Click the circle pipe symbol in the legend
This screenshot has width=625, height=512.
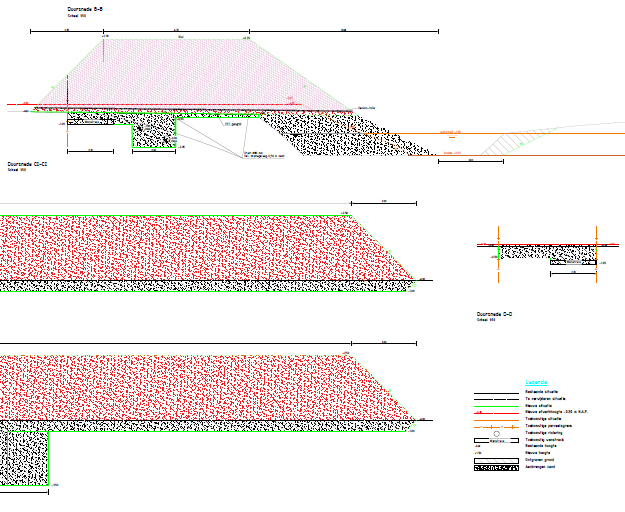[x=495, y=432]
